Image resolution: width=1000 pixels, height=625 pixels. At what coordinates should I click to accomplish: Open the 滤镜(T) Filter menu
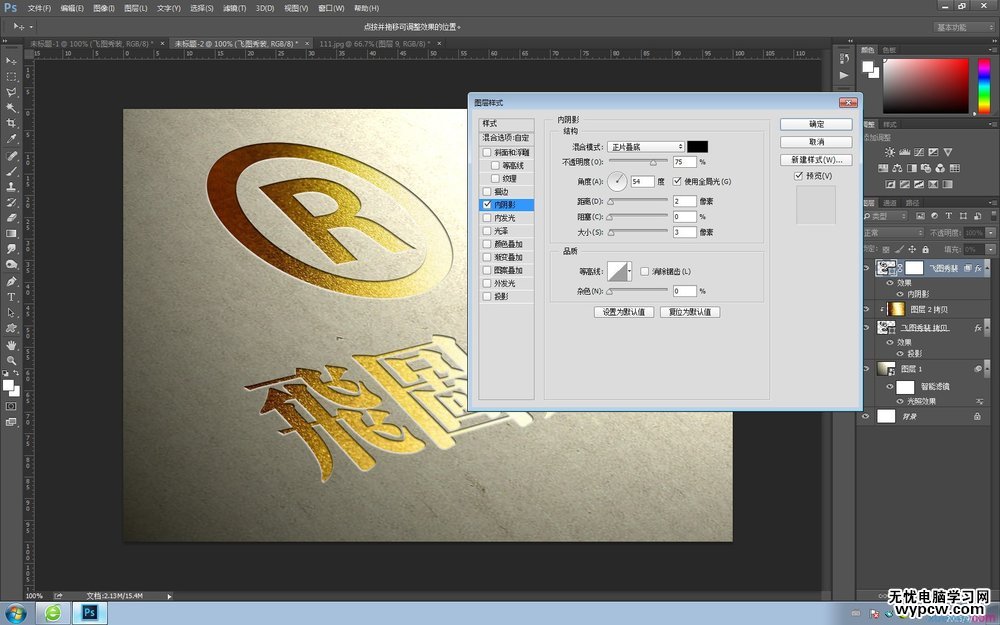[234, 8]
